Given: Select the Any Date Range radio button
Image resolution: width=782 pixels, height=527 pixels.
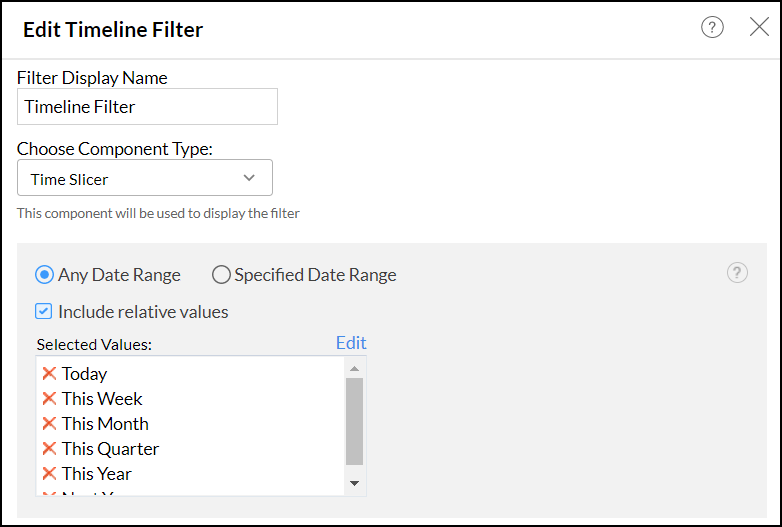Looking at the screenshot, I should click(45, 275).
